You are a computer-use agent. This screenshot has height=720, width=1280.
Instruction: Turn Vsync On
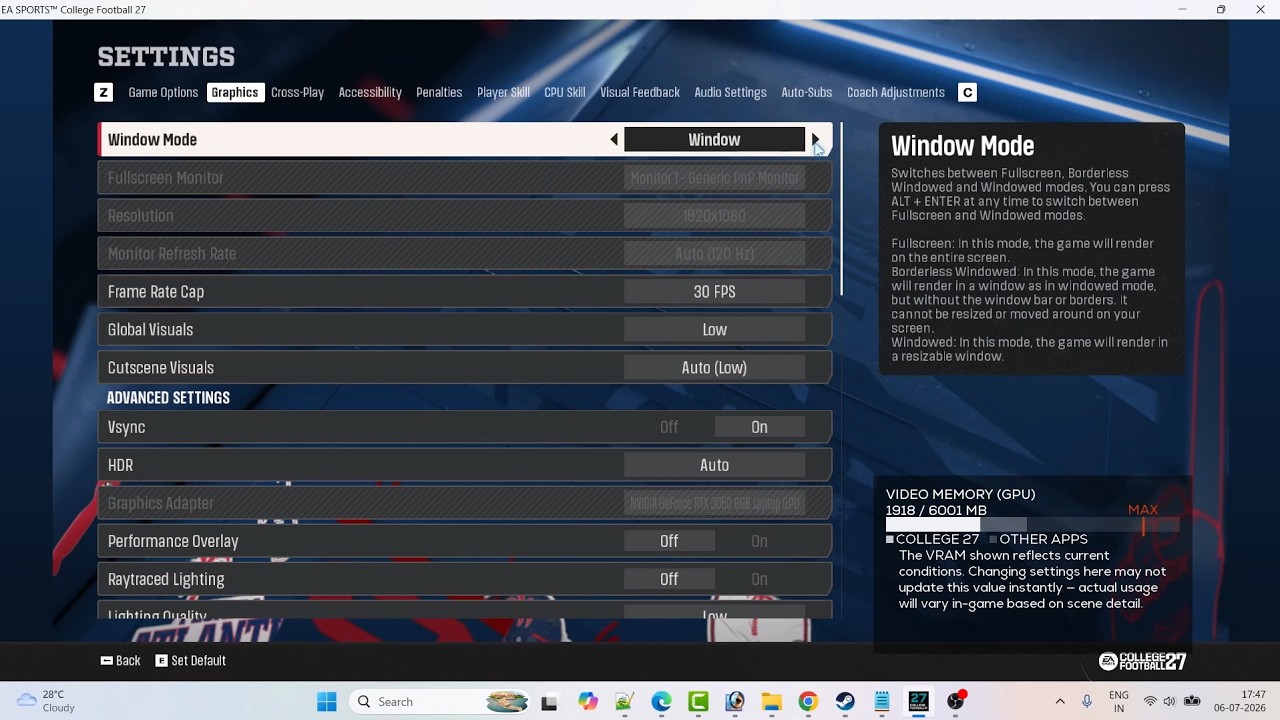coord(759,427)
